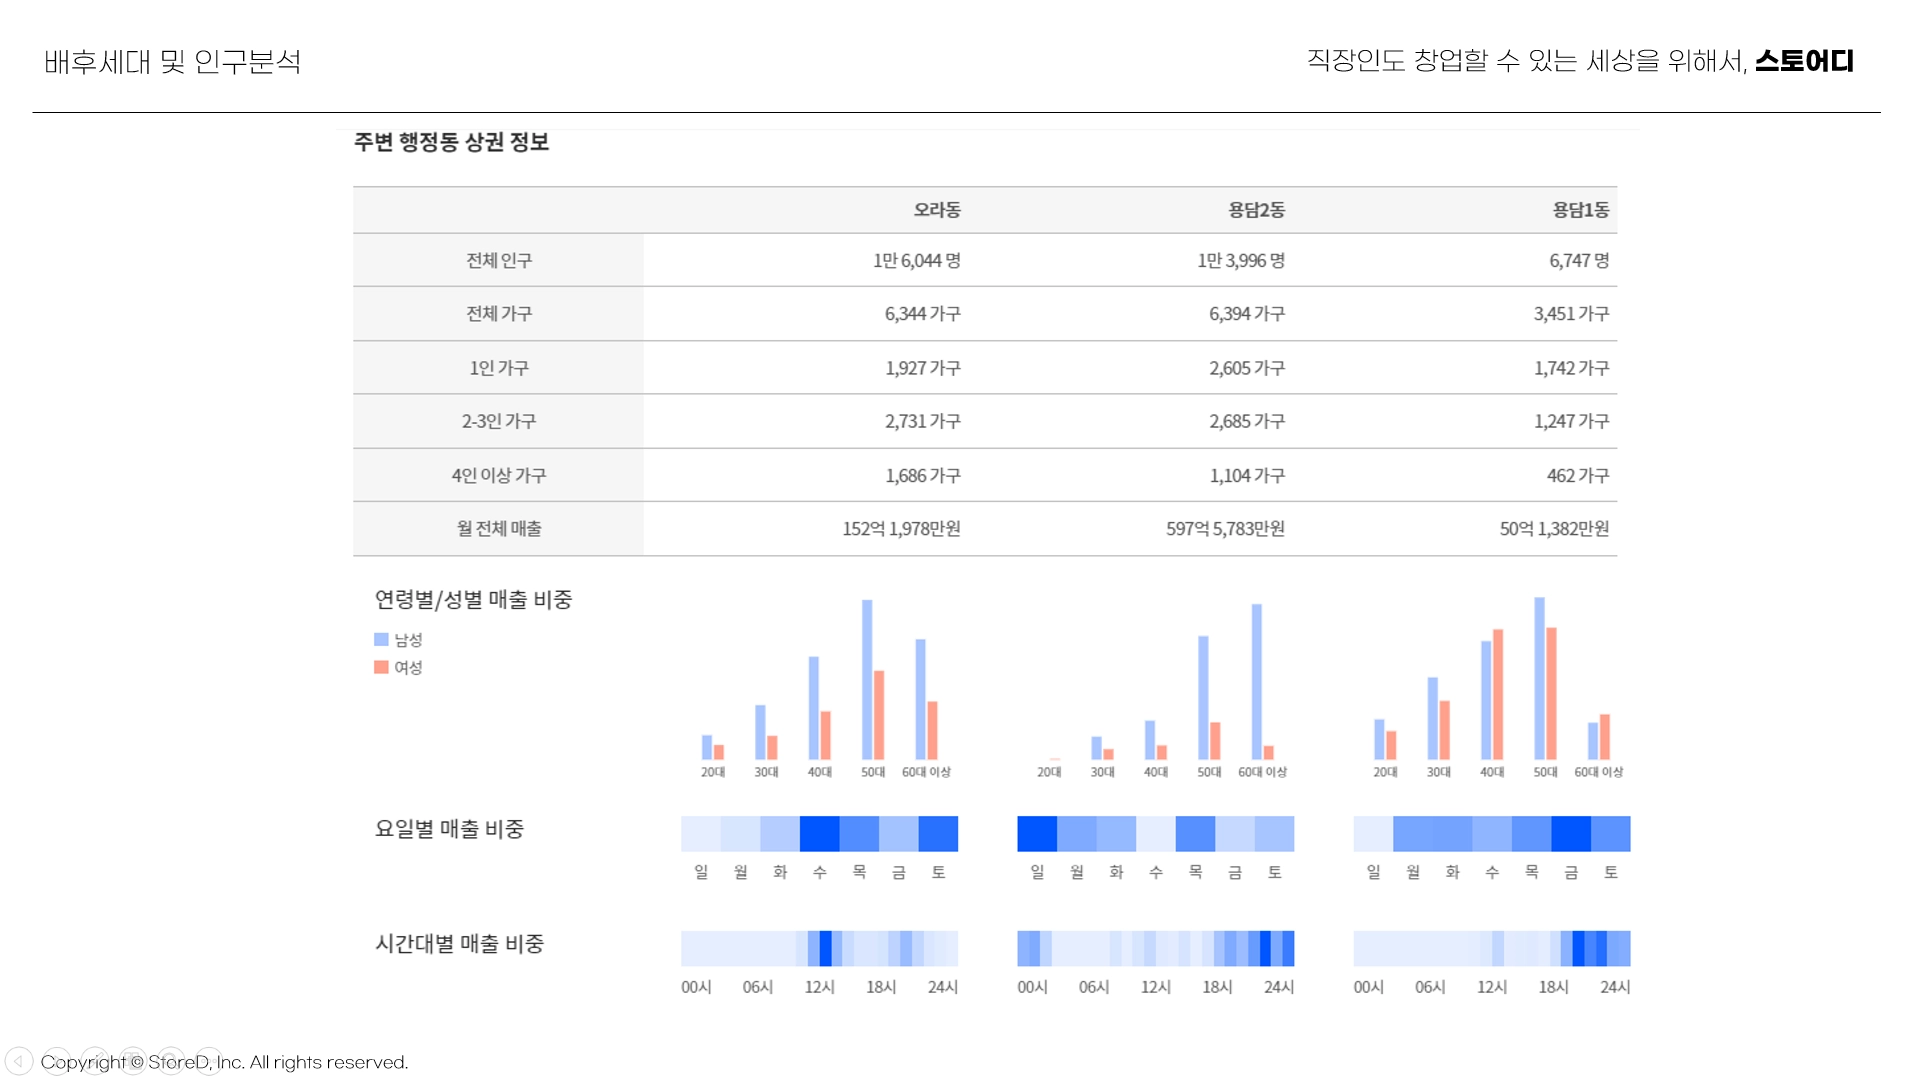
Task: Open the see all slides grid icon
Action: point(133,1061)
